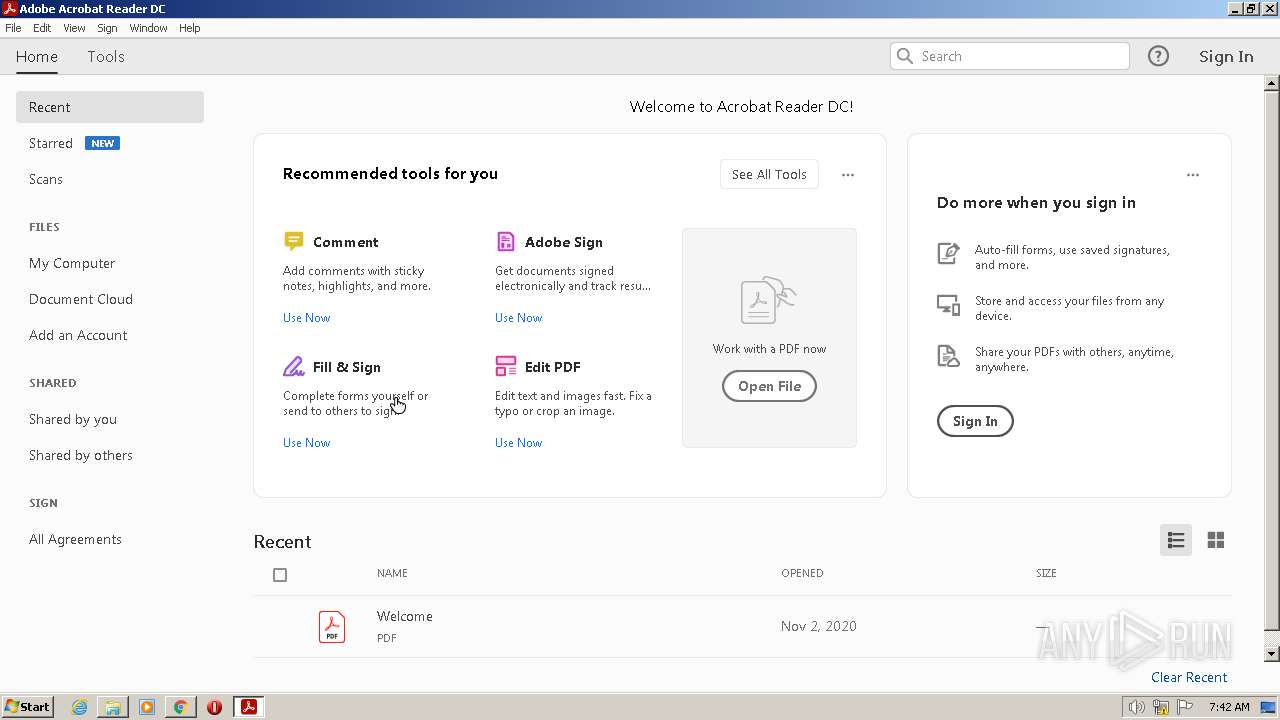This screenshot has width=1280, height=720.
Task: Click the taskbar clock showing 7:42 AM
Action: click(x=1229, y=707)
